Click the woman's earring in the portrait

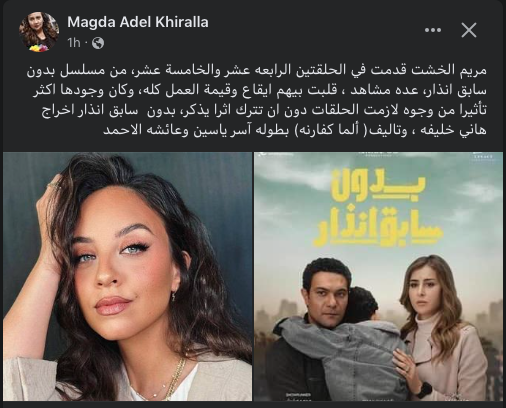pyautogui.click(x=174, y=296)
